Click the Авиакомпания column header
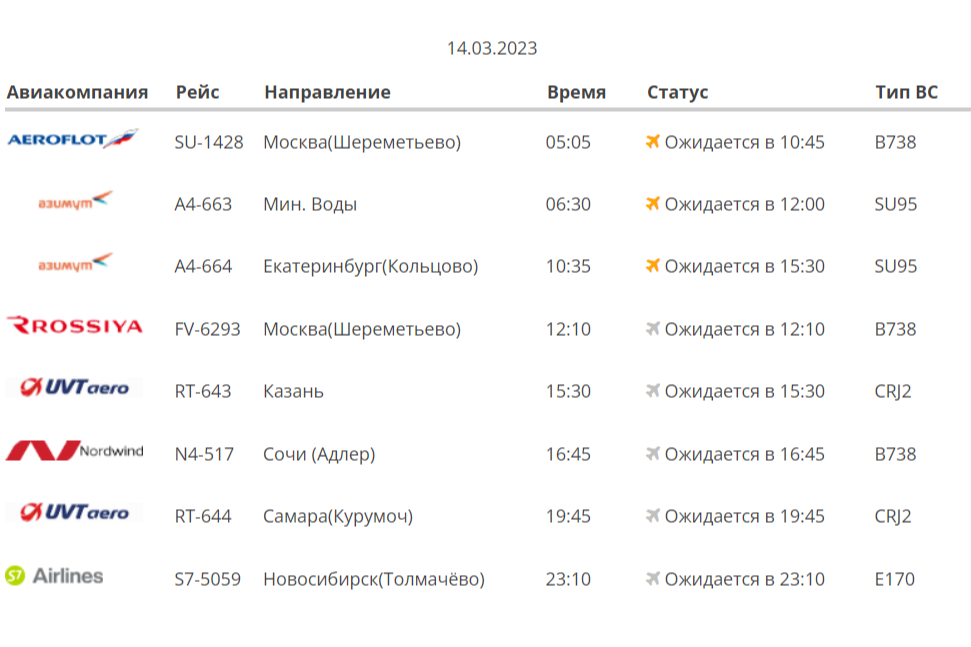This screenshot has height=647, width=971. pyautogui.click(x=77, y=92)
